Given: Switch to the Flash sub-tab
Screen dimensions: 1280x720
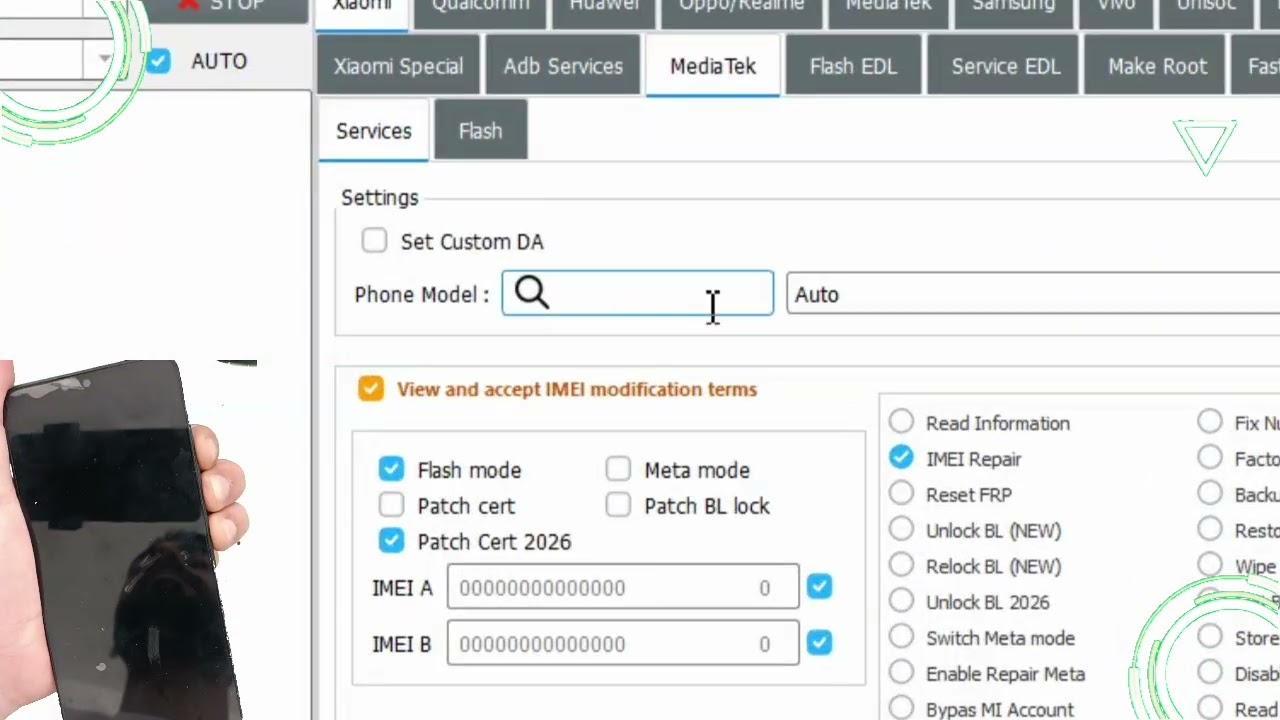Looking at the screenshot, I should click(480, 131).
